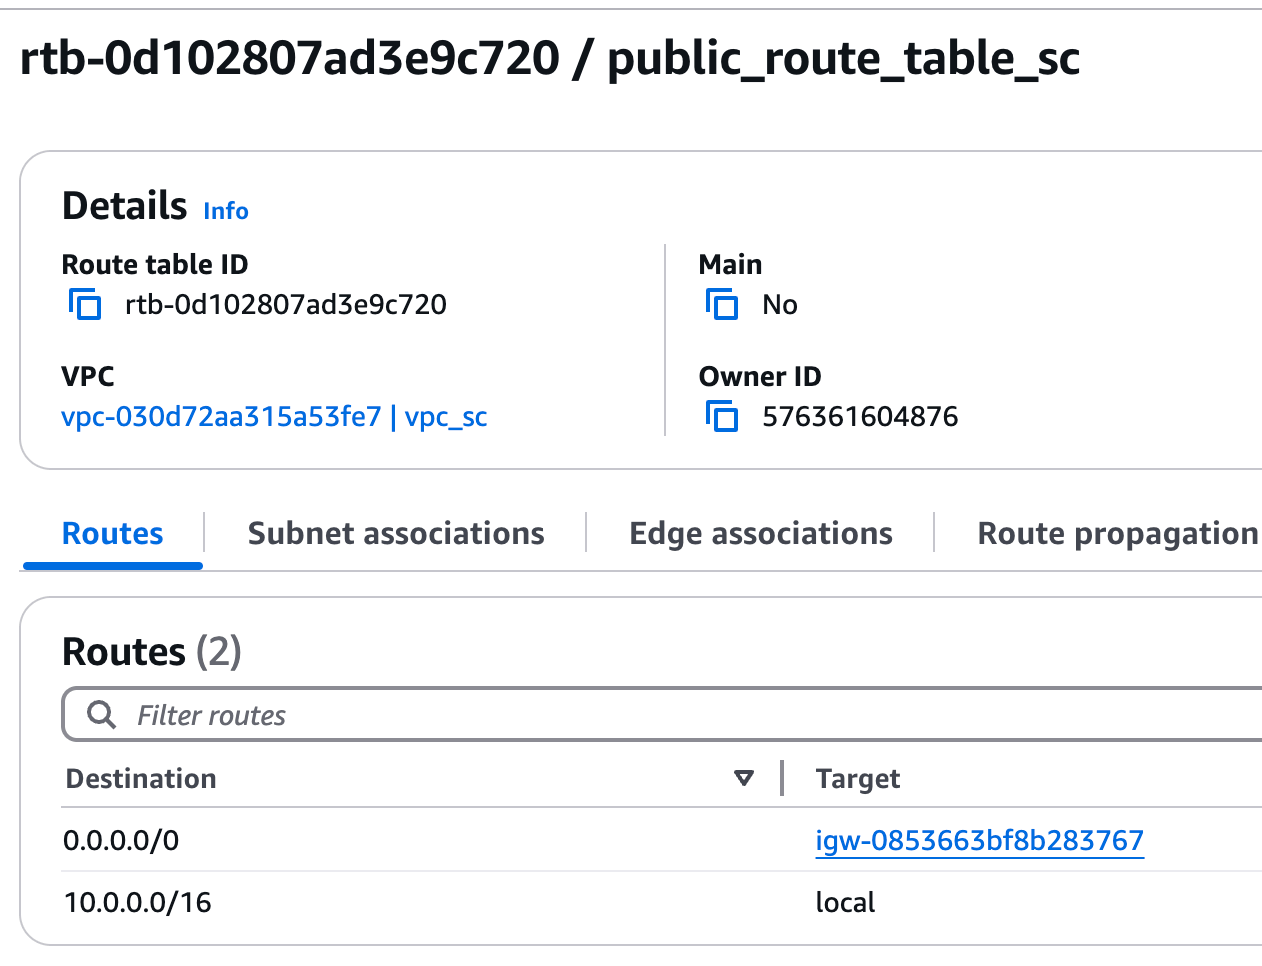This screenshot has height=966, width=1262.
Task: Copy the Owner ID number
Action: [x=722, y=416]
